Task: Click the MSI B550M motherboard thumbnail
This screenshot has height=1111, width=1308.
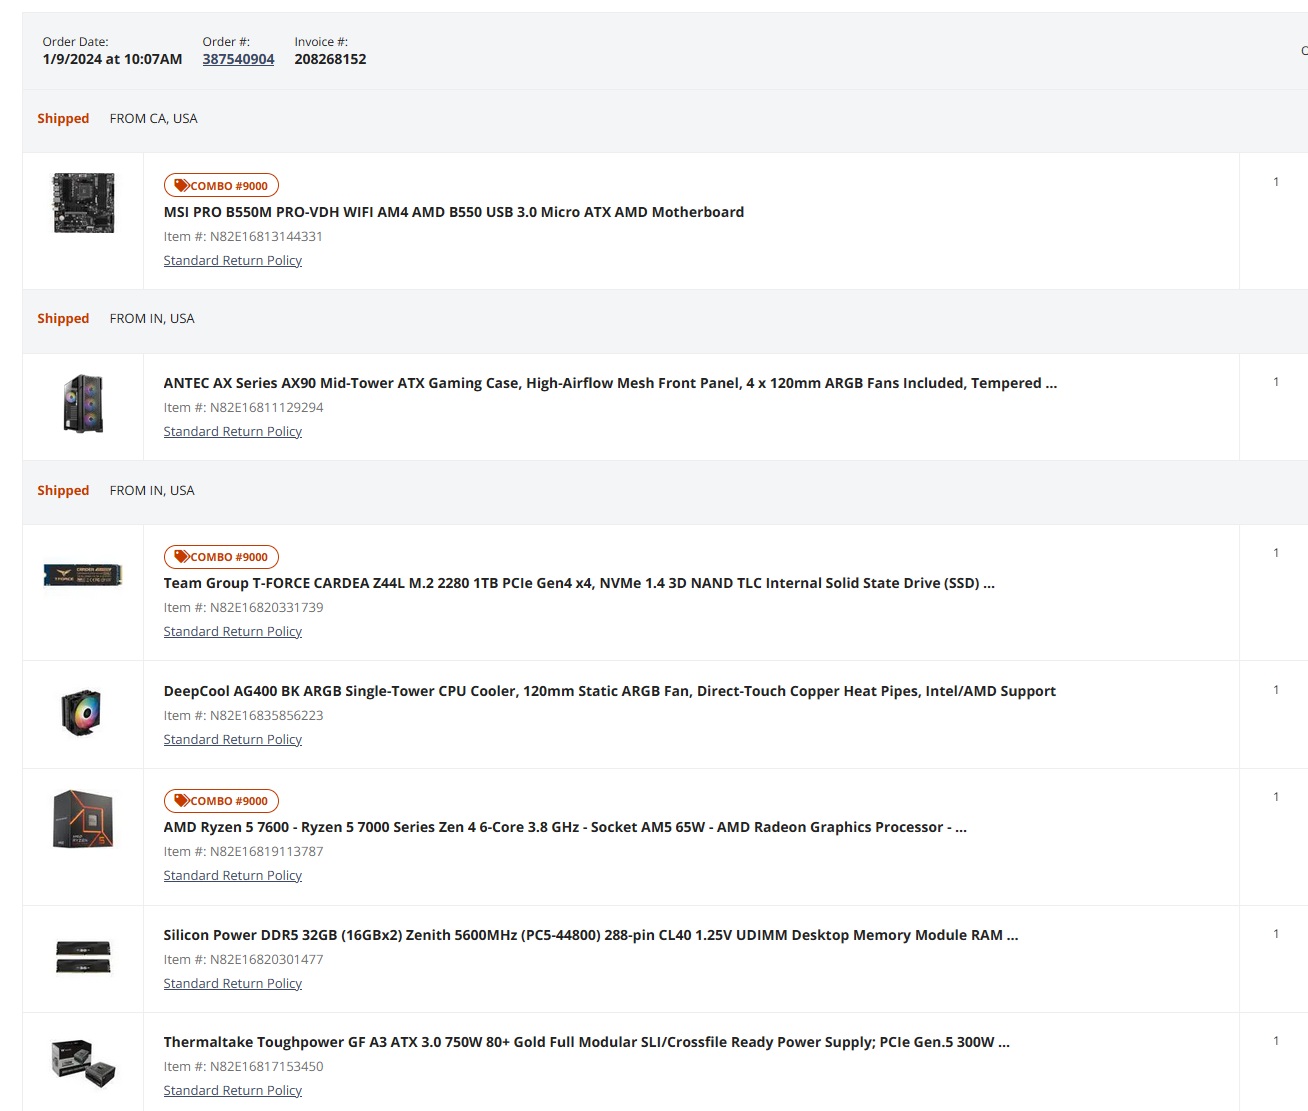Action: coord(83,203)
